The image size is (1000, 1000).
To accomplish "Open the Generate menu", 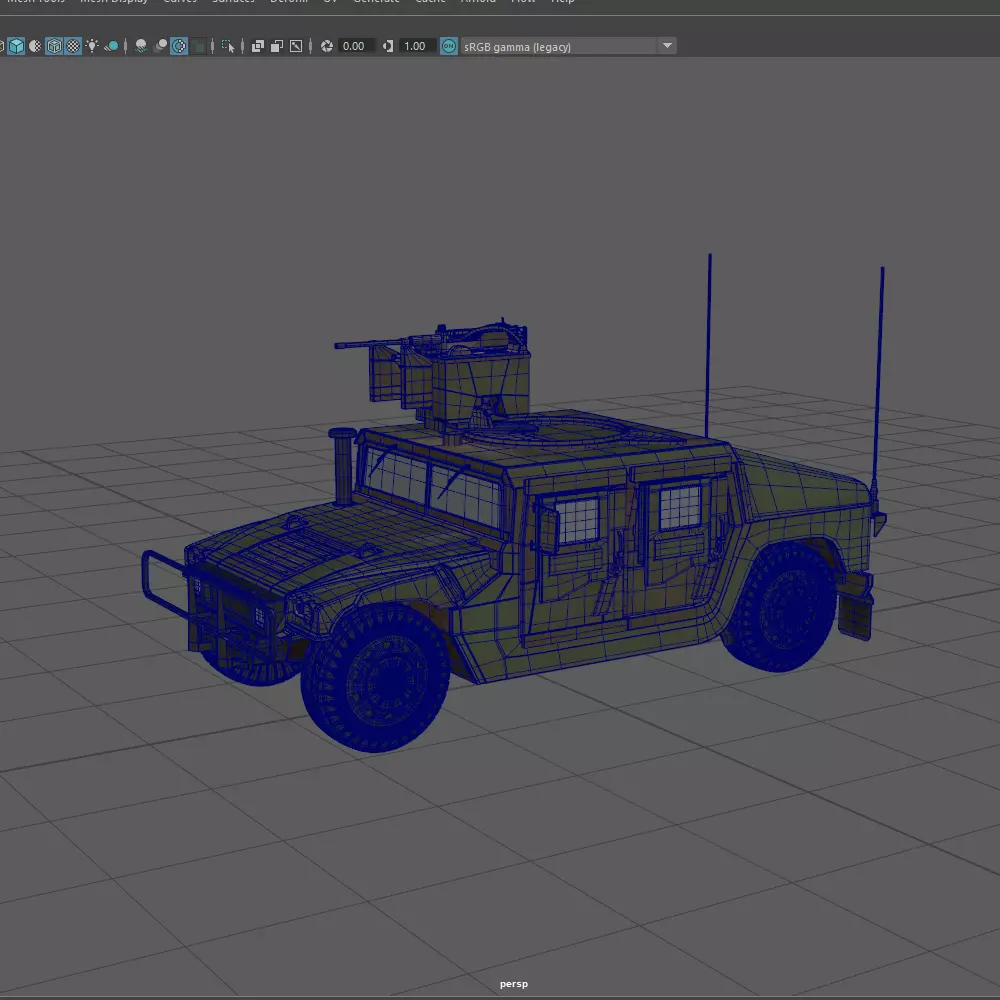I will tap(376, 2).
